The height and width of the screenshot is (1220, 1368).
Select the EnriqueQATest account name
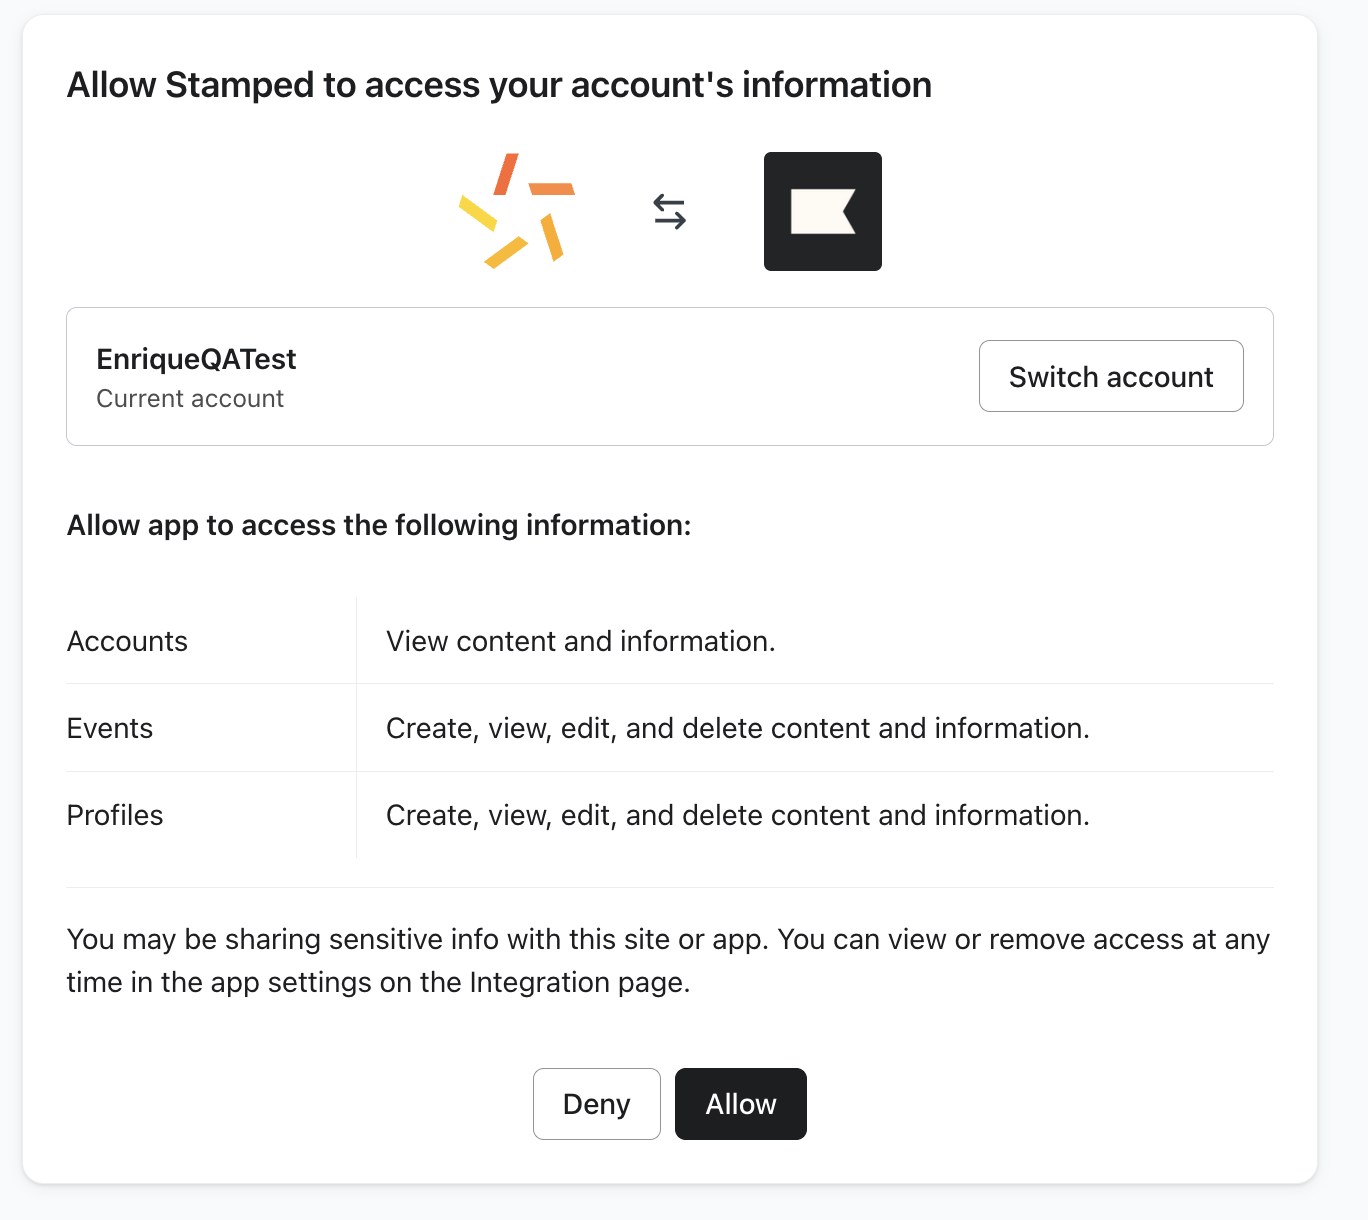coord(196,359)
